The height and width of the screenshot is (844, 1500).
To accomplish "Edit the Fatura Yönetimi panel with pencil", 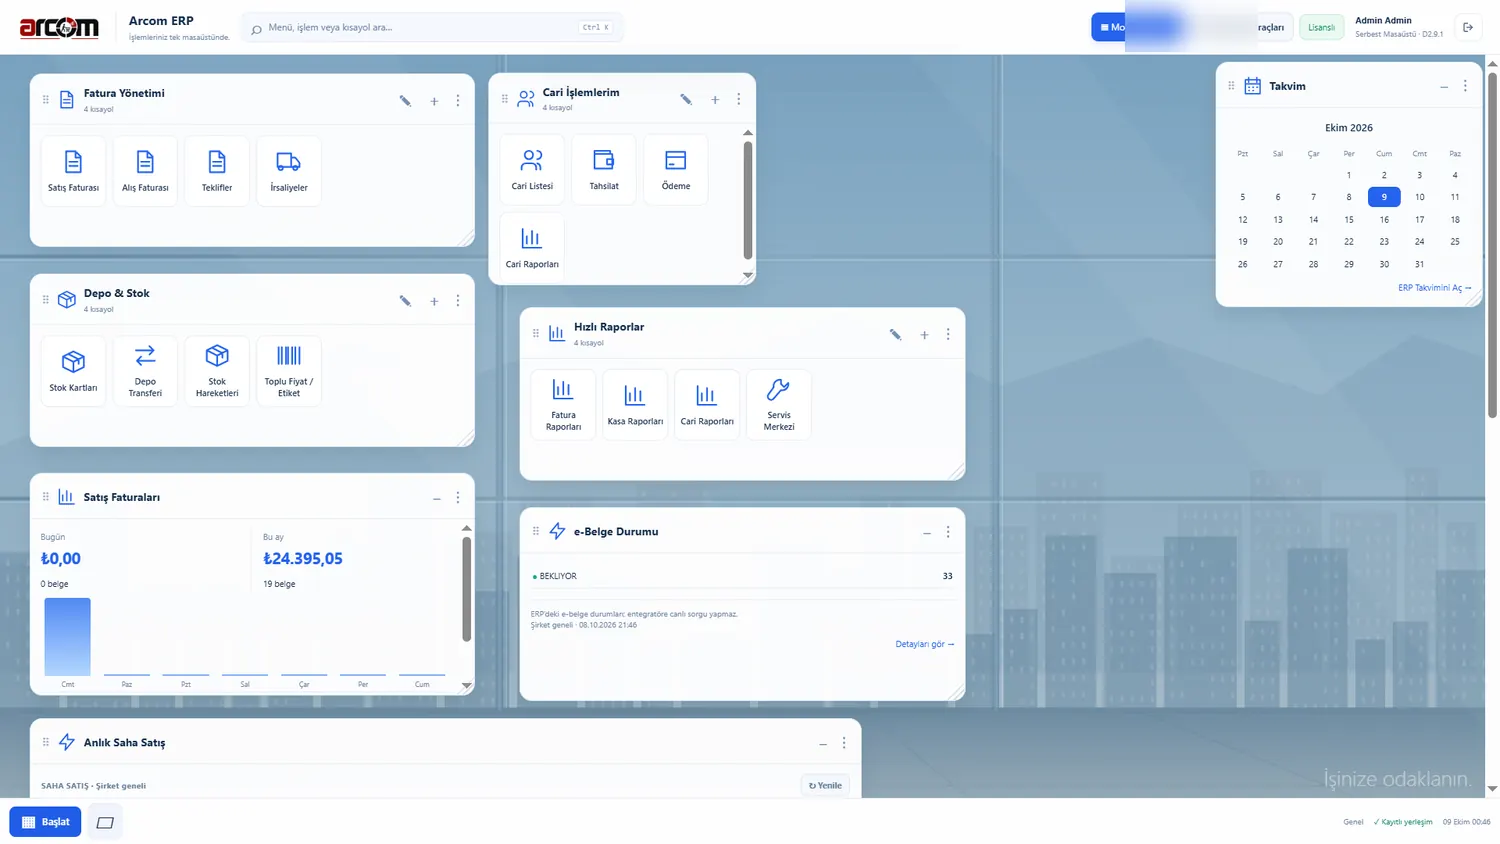I will pos(405,101).
